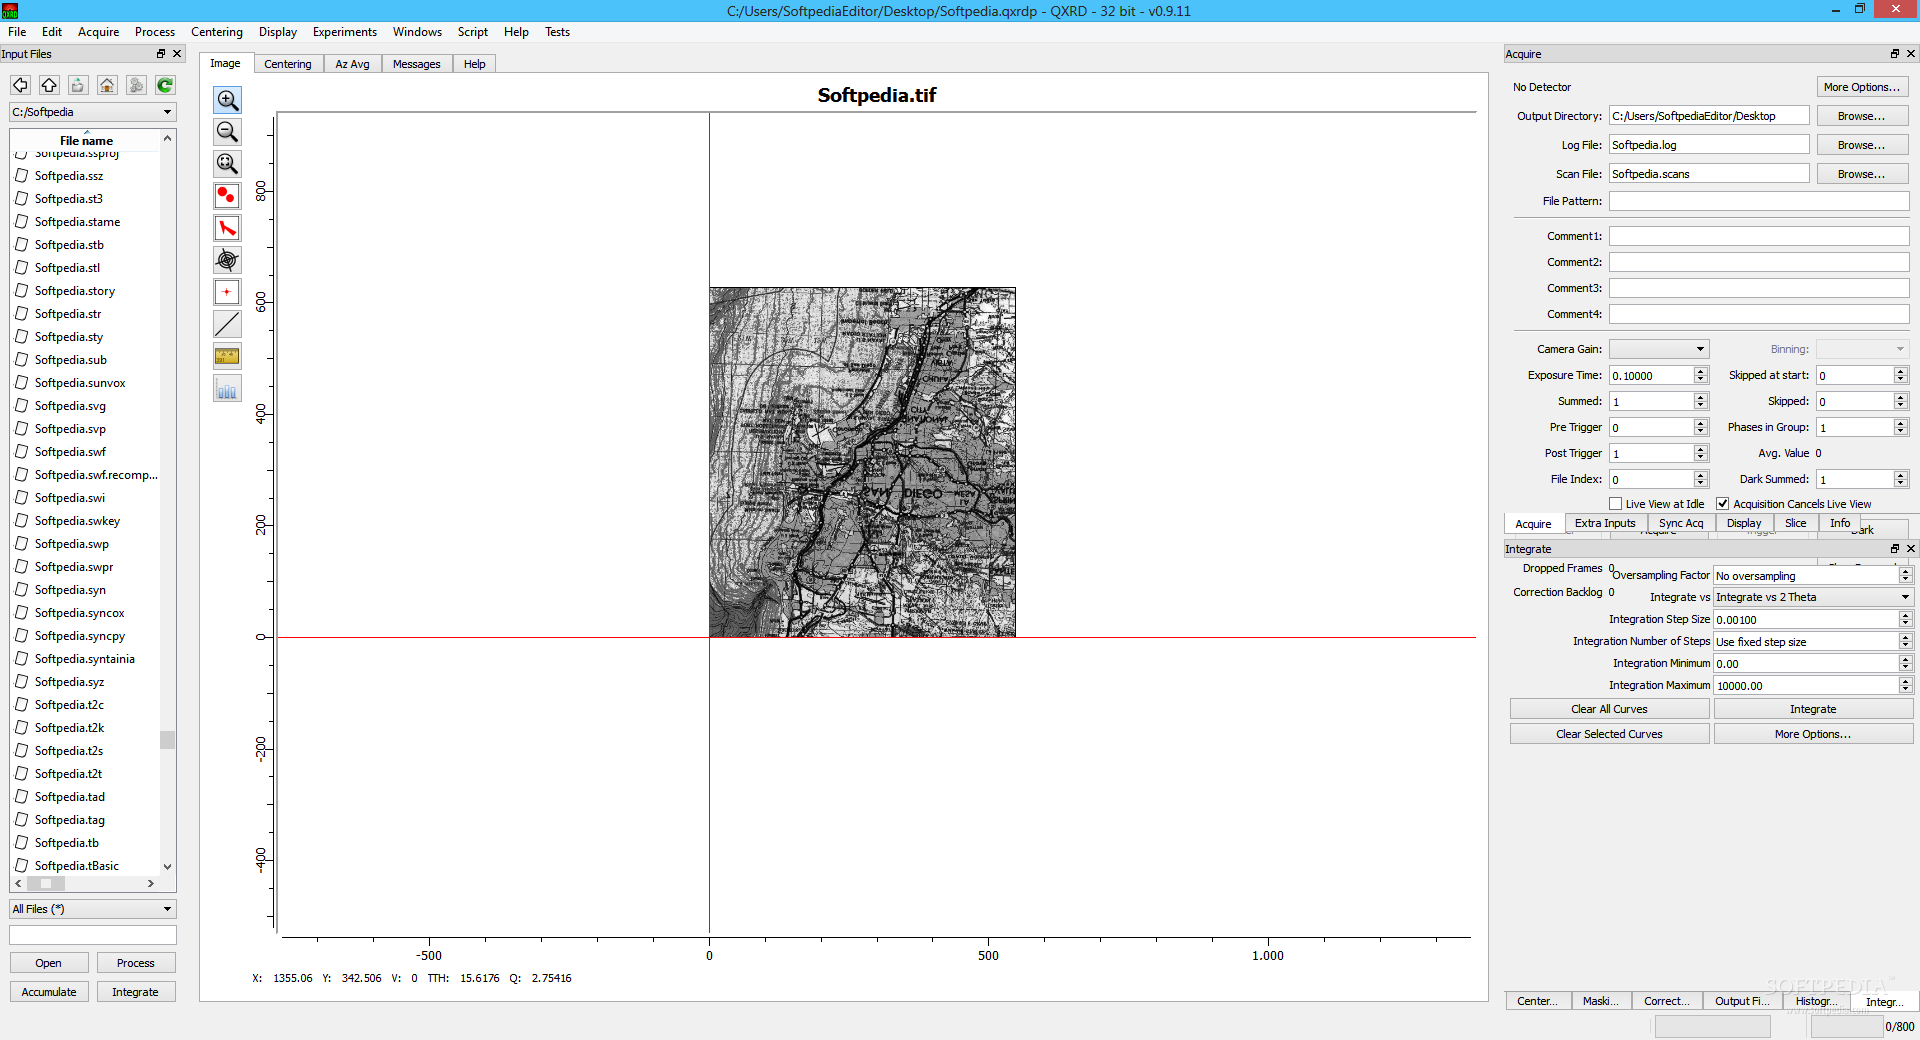Adjust the Exposure Time spinner arrows
This screenshot has width=1920, height=1040.
click(1700, 375)
